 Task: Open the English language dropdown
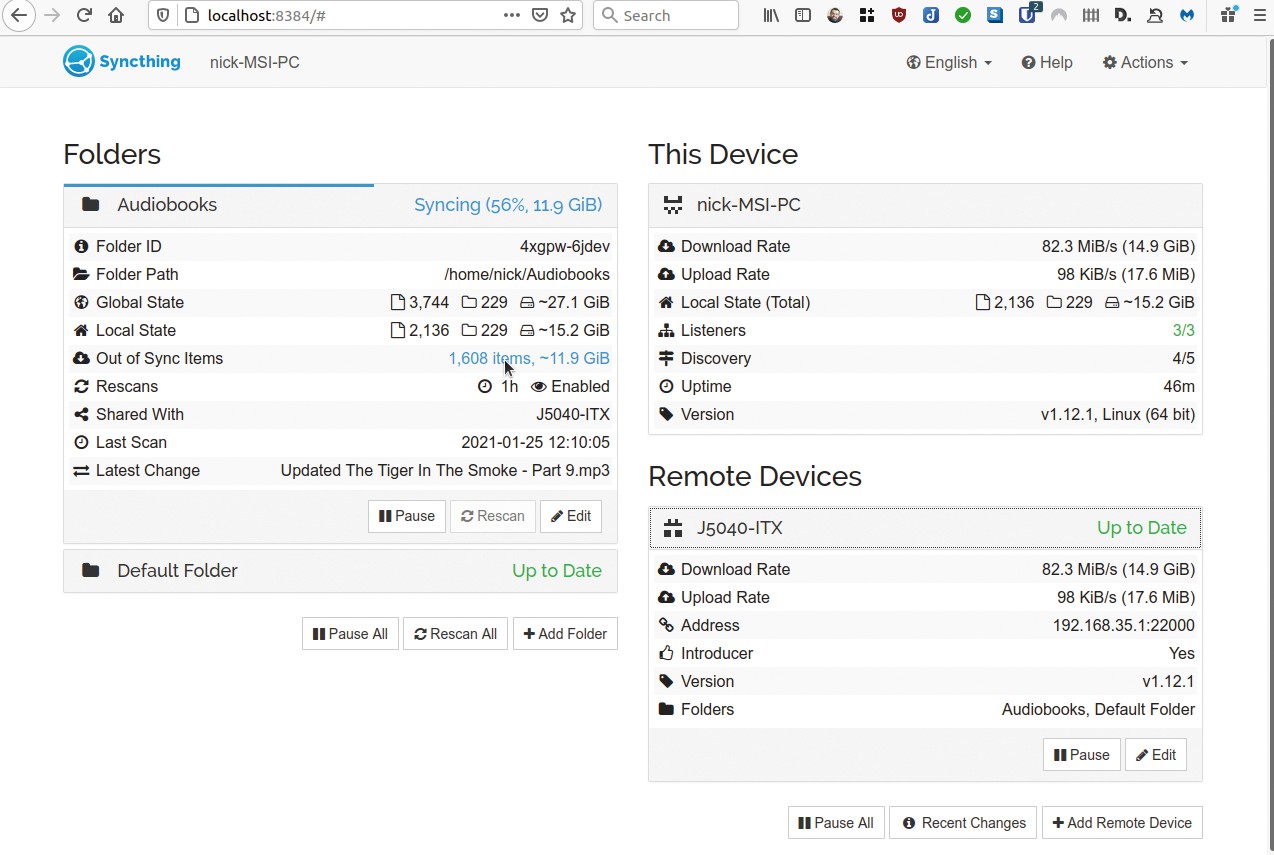(949, 62)
